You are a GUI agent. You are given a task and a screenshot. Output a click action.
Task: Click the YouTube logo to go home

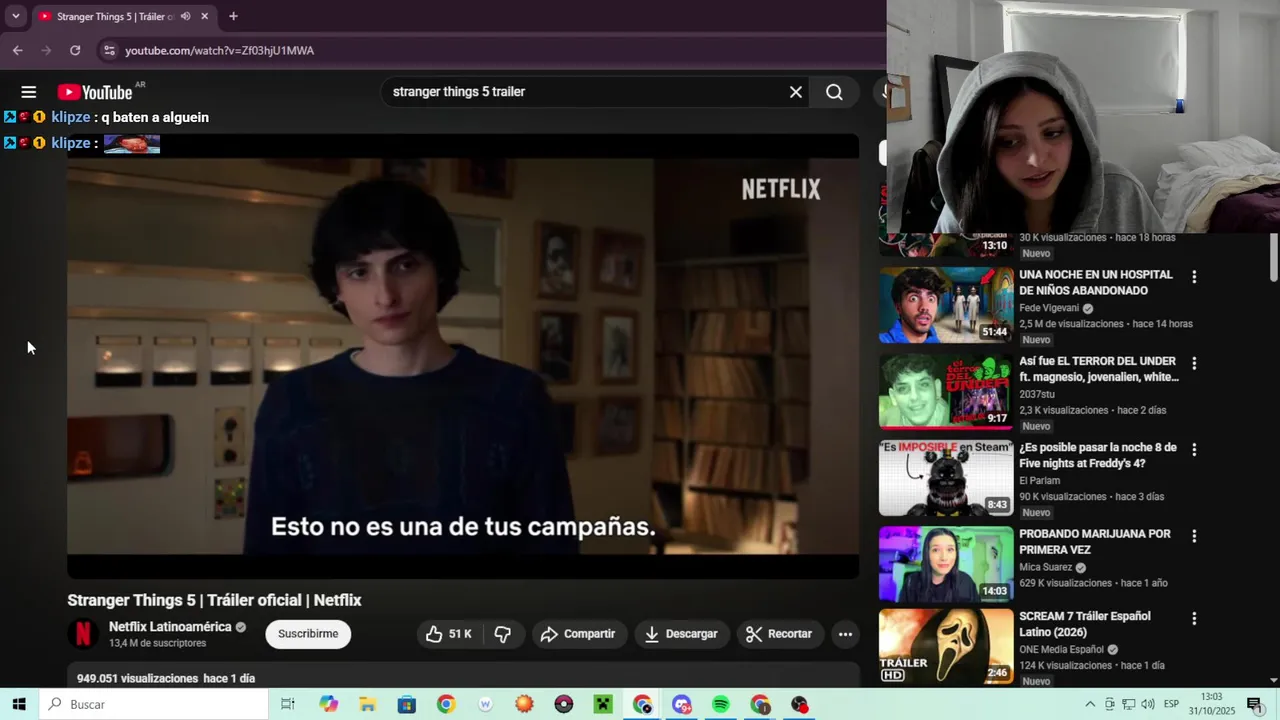[x=94, y=92]
